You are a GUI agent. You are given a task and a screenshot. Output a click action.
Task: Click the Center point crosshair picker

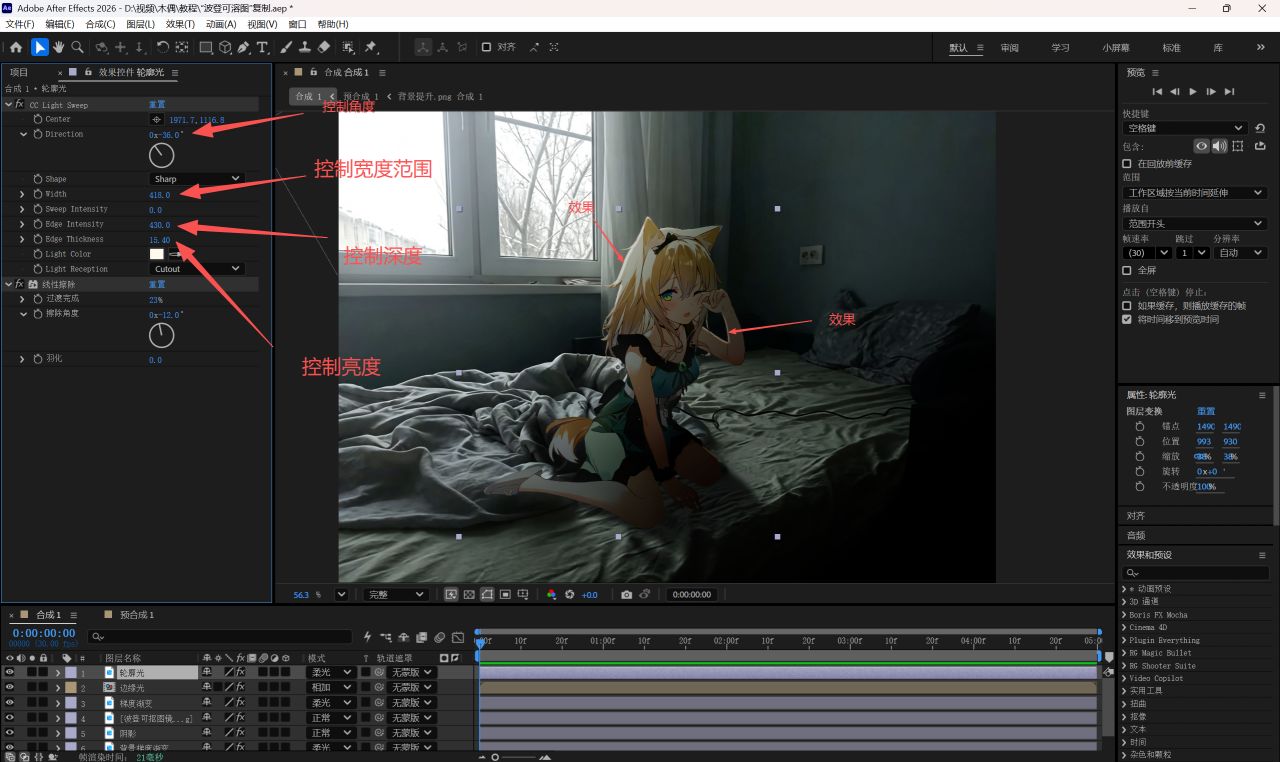pyautogui.click(x=156, y=119)
